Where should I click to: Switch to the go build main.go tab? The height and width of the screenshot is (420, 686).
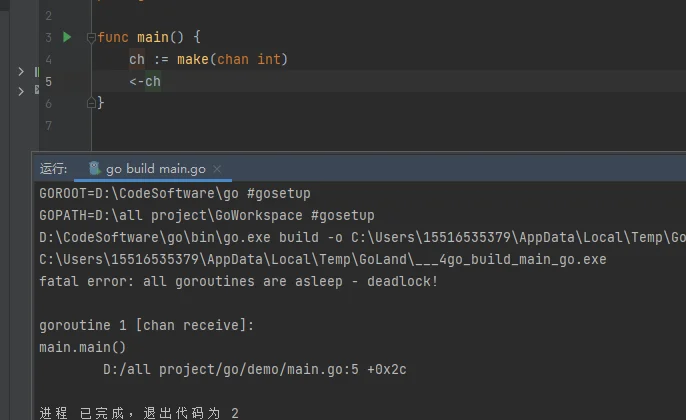156,169
